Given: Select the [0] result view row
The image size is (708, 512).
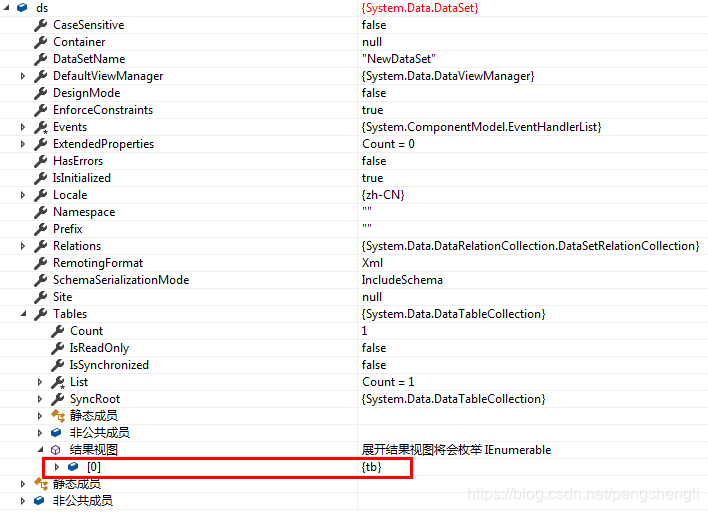Looking at the screenshot, I should [227, 467].
